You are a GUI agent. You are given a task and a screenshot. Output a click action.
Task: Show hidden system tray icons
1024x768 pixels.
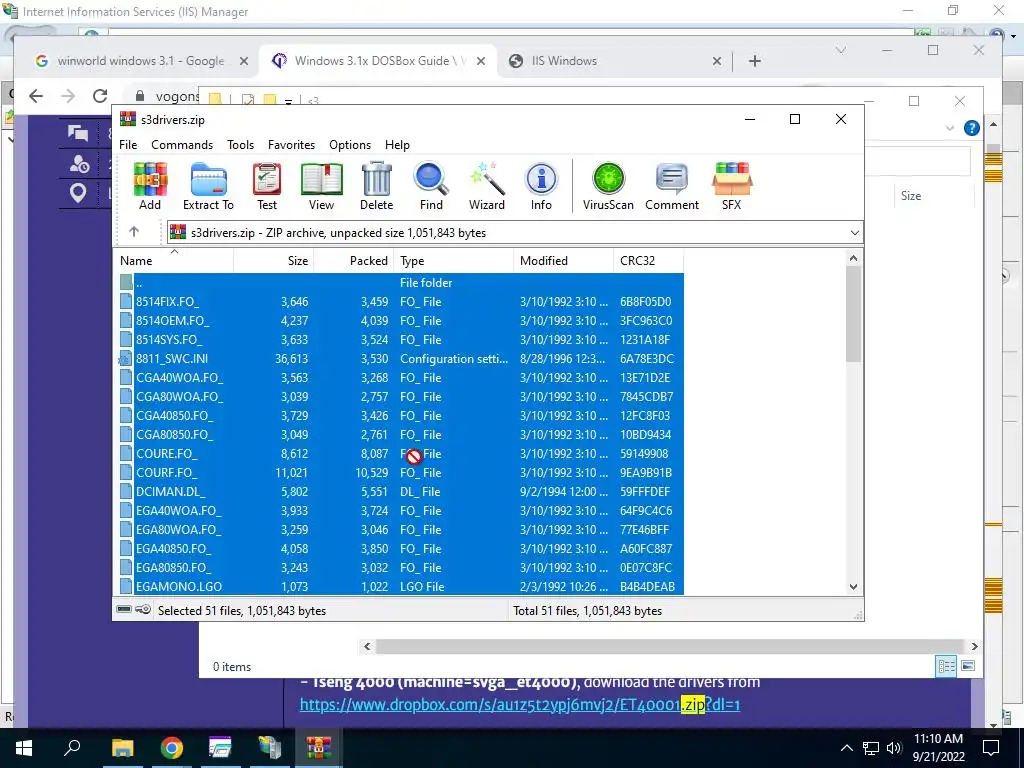pos(846,748)
